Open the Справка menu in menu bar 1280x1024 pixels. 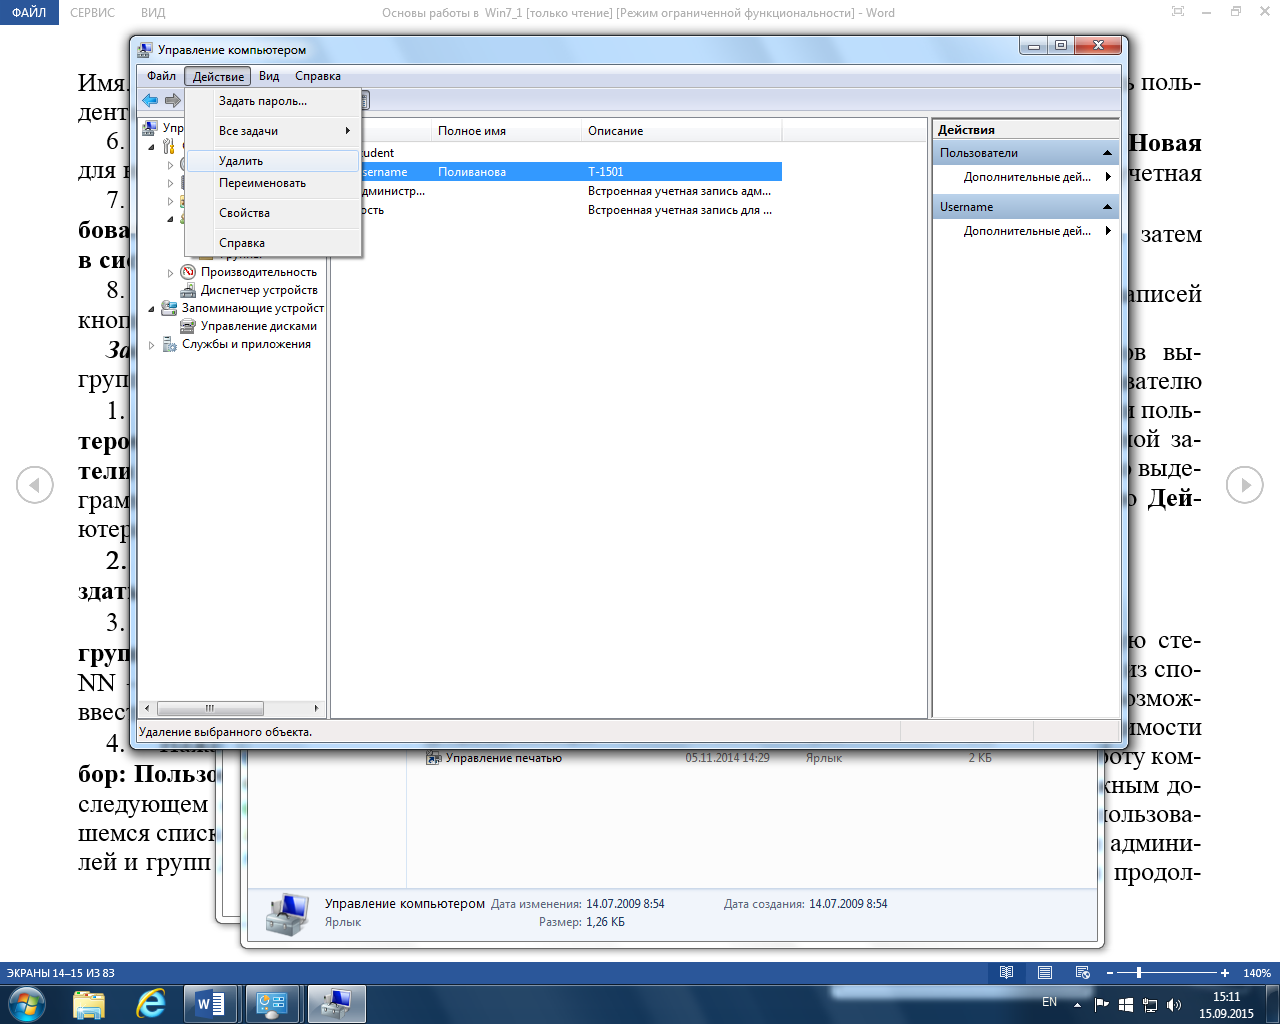pos(318,76)
